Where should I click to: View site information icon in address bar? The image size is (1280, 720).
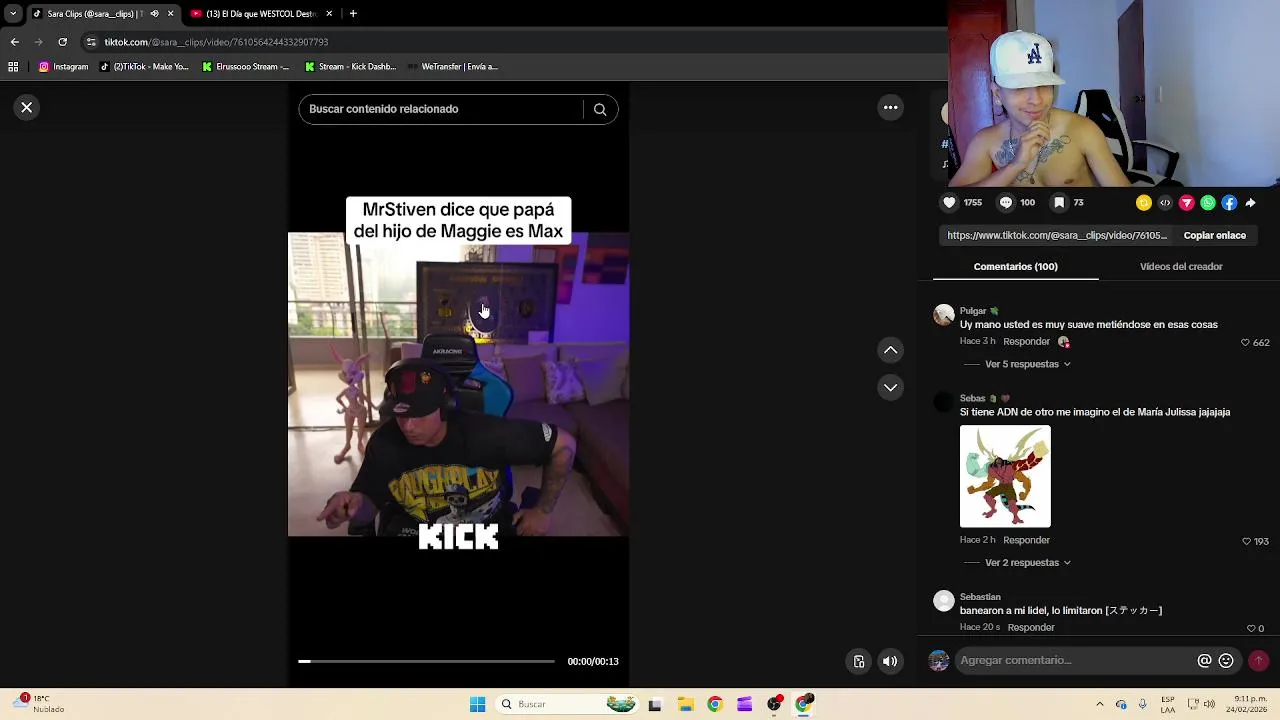tap(91, 42)
